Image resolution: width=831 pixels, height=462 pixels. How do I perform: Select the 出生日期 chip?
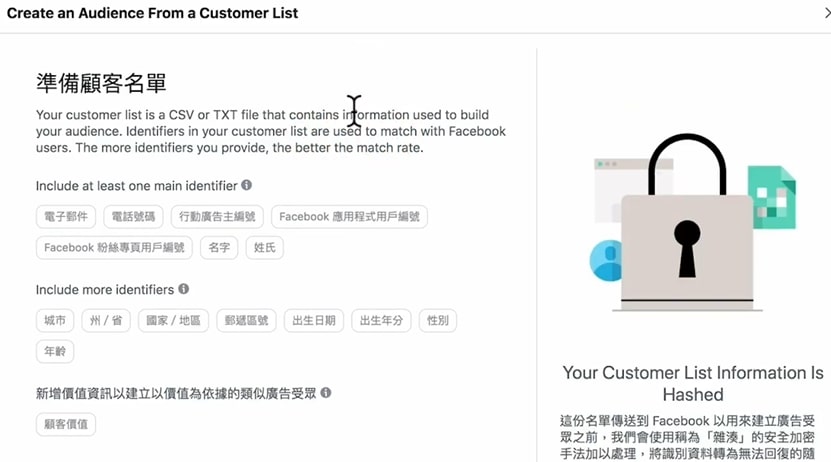pyautogui.click(x=314, y=321)
